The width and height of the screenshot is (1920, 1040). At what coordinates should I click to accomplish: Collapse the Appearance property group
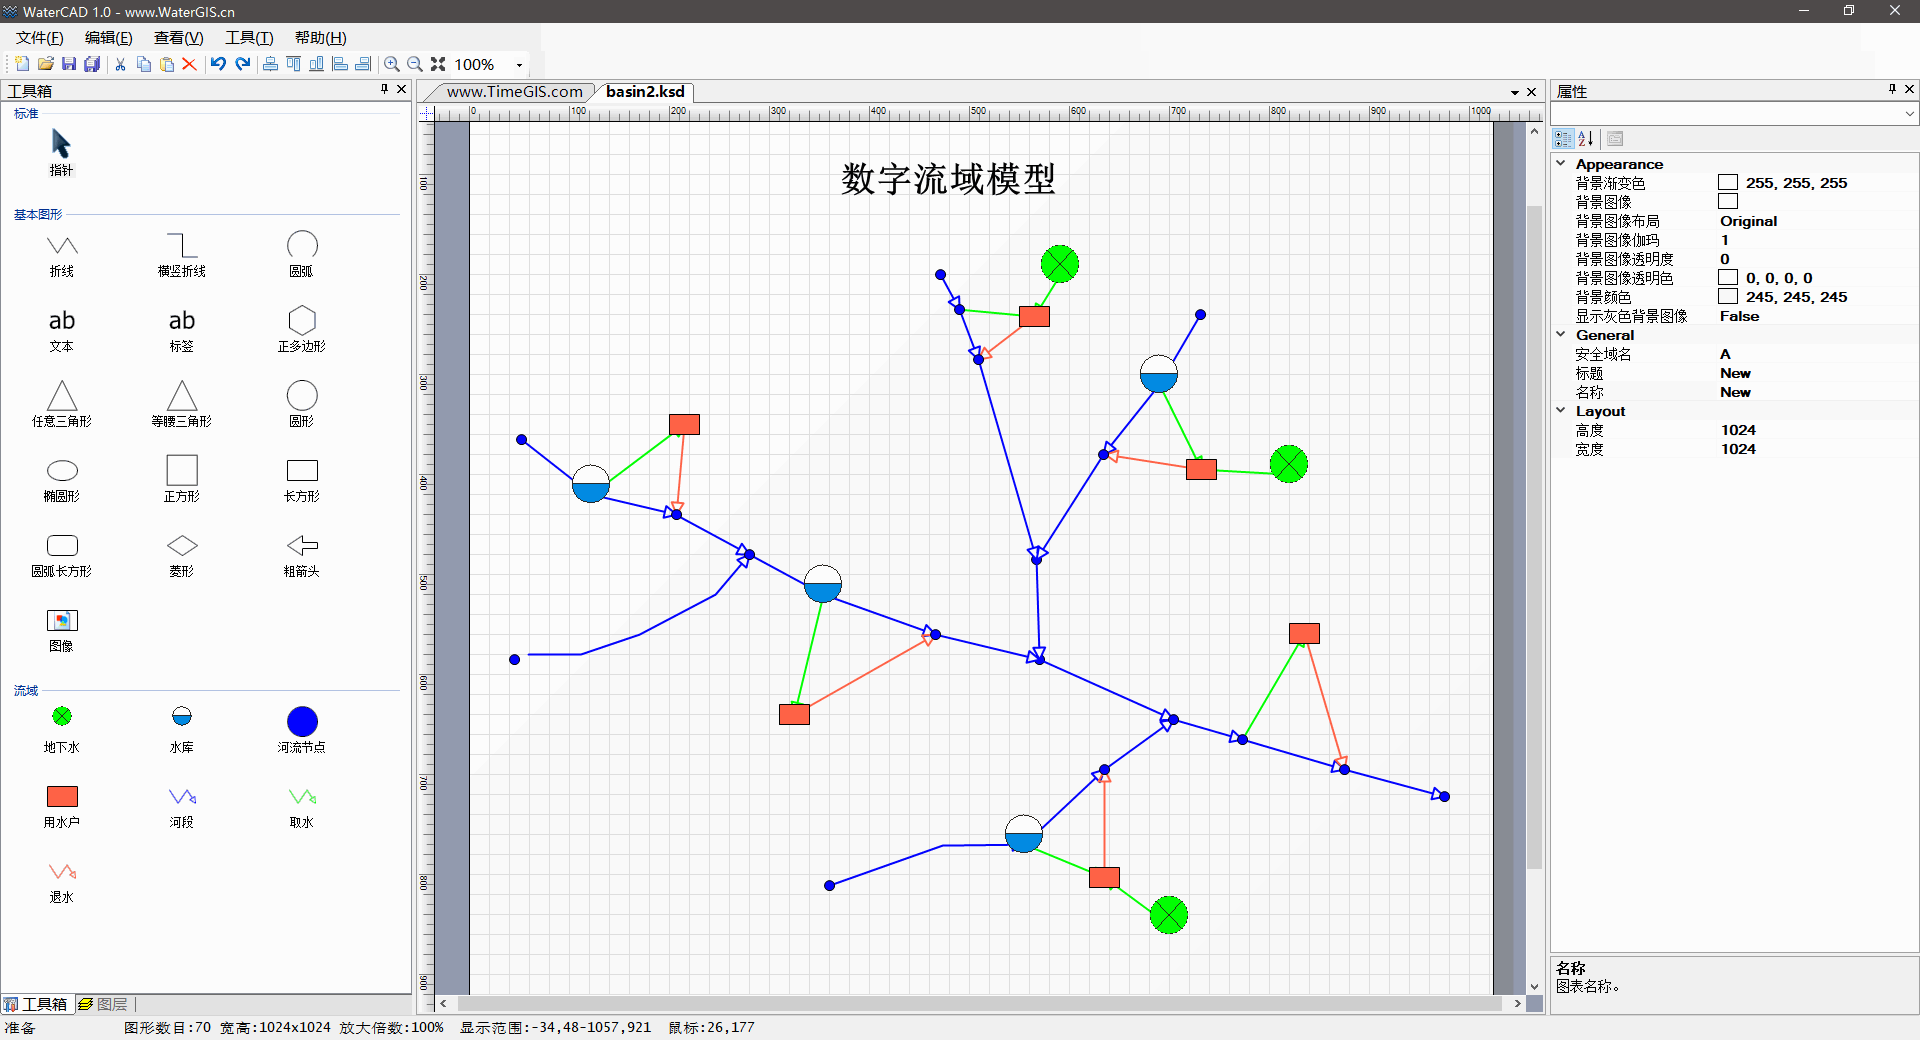[1561, 164]
